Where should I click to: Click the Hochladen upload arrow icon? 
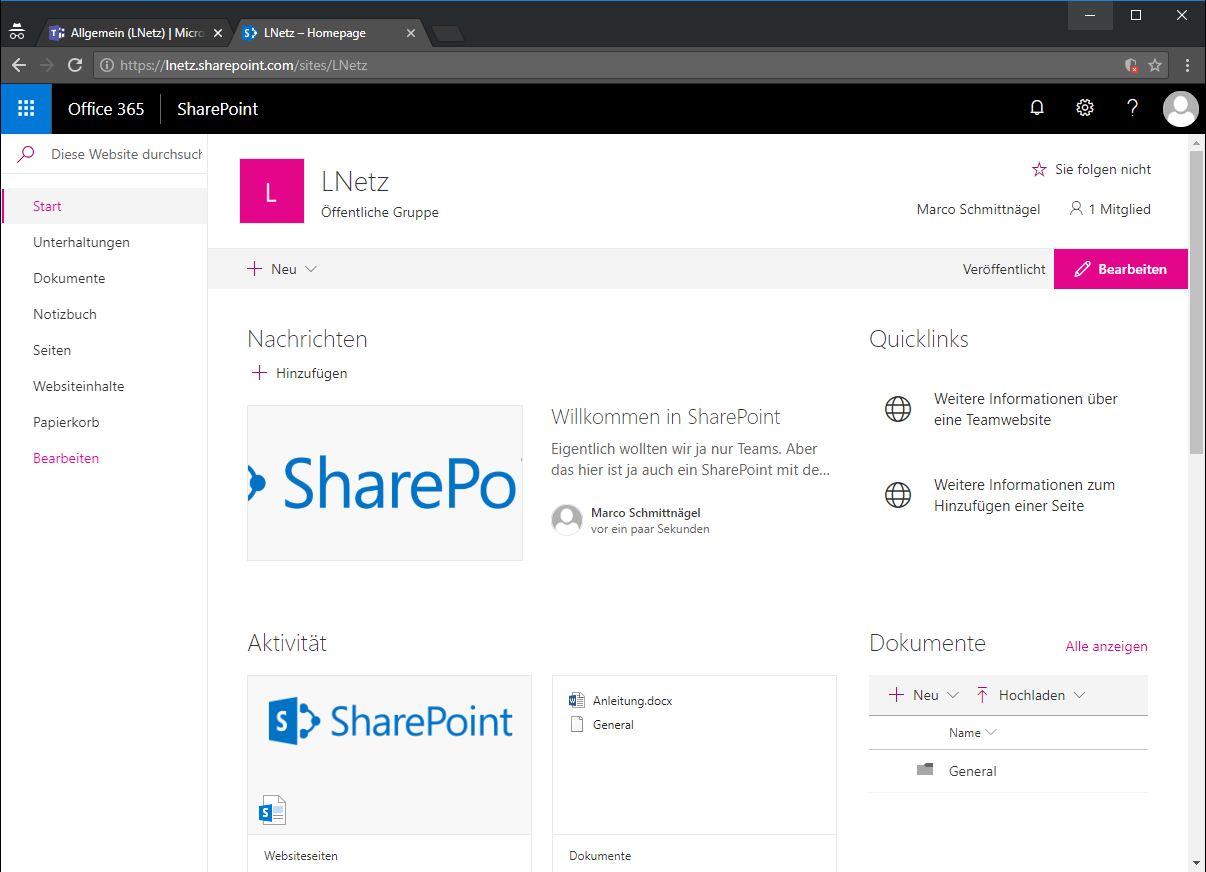tap(982, 695)
